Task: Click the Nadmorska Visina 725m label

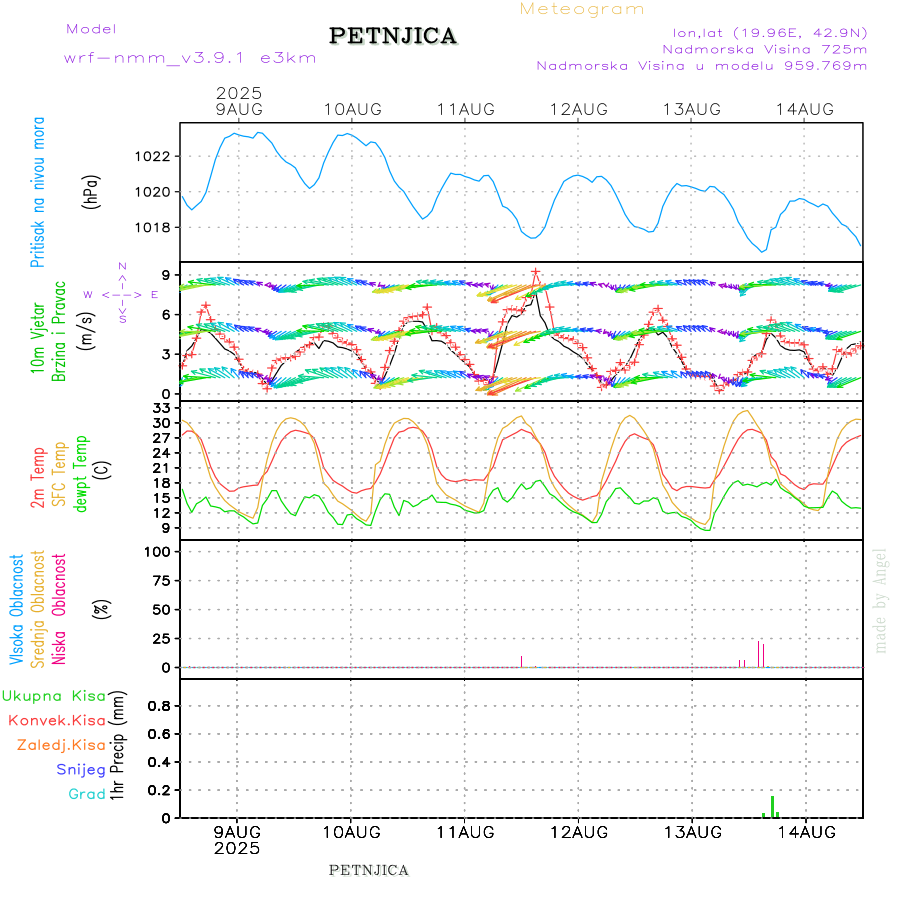Action: point(764,48)
